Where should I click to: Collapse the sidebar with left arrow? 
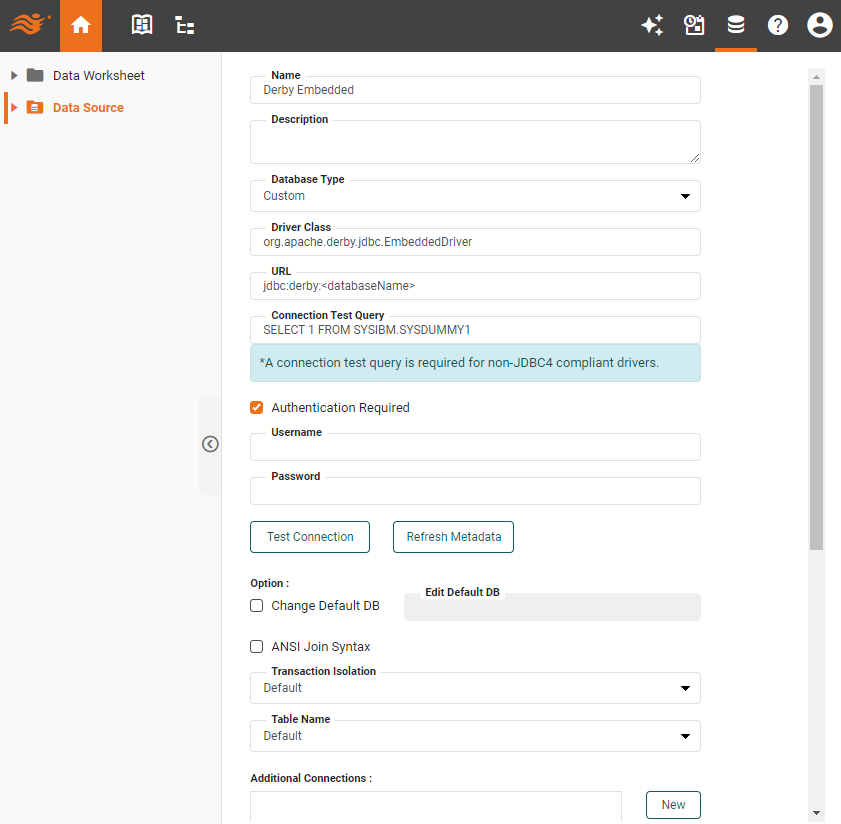pyautogui.click(x=210, y=444)
